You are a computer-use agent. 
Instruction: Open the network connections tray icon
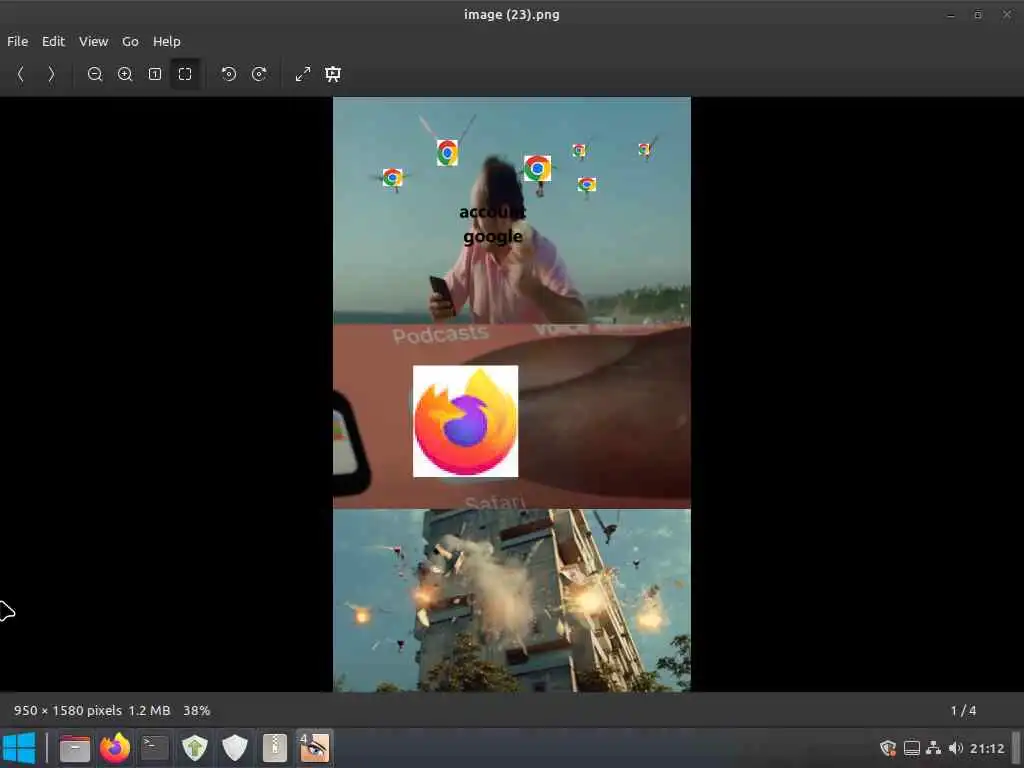(934, 748)
